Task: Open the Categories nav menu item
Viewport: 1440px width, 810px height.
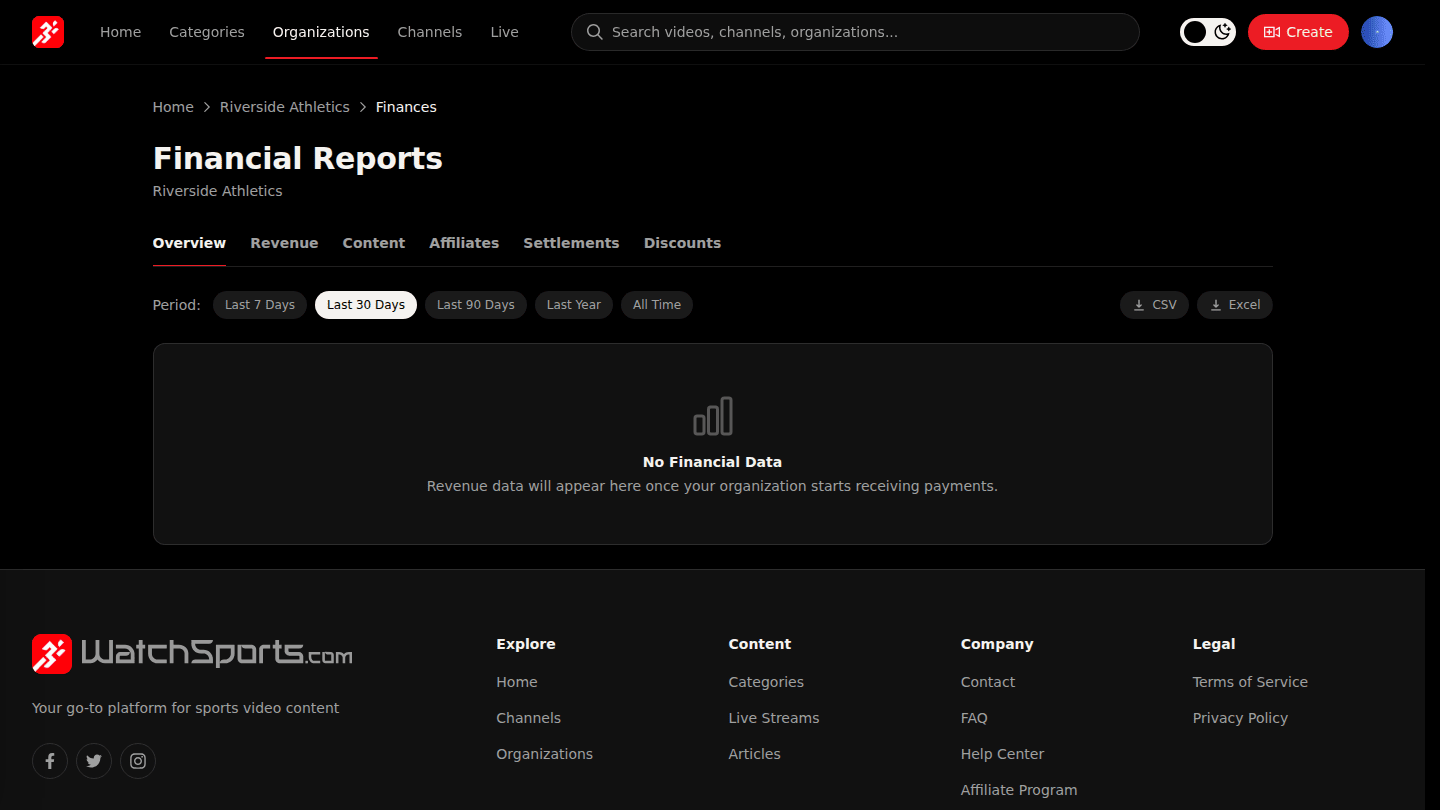Action: click(x=207, y=32)
